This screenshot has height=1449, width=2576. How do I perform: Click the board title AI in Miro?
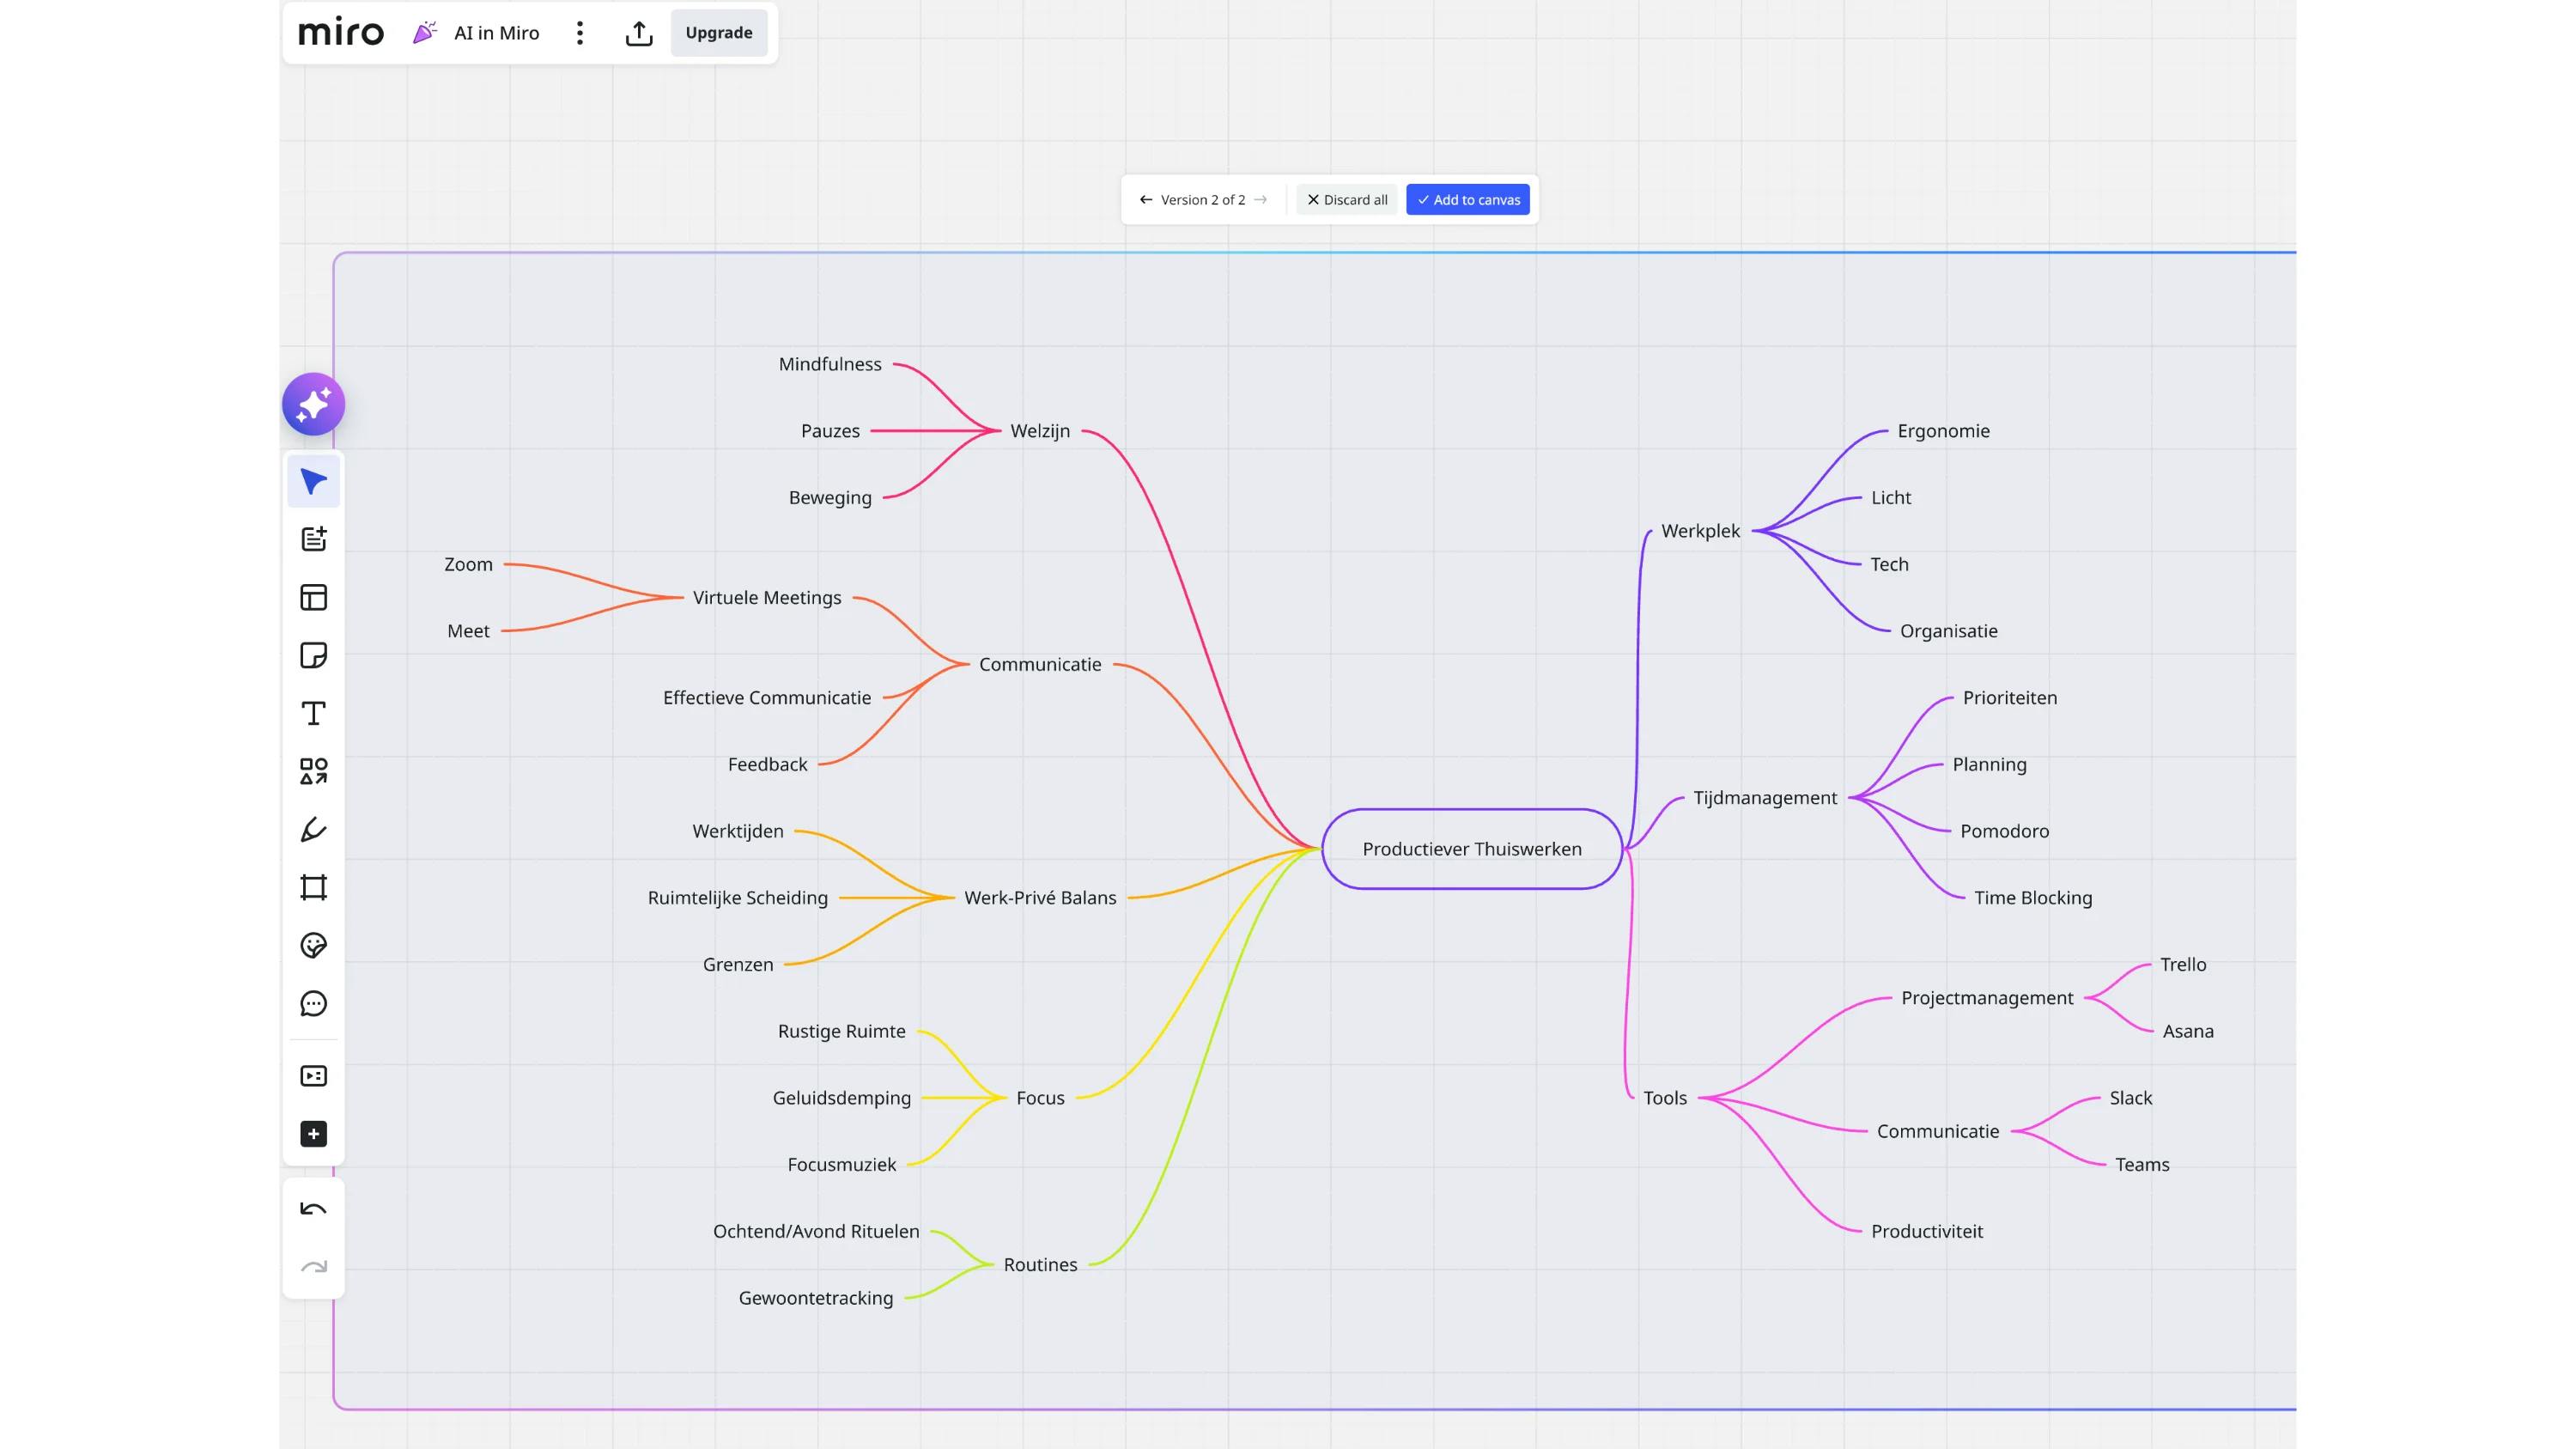click(496, 33)
